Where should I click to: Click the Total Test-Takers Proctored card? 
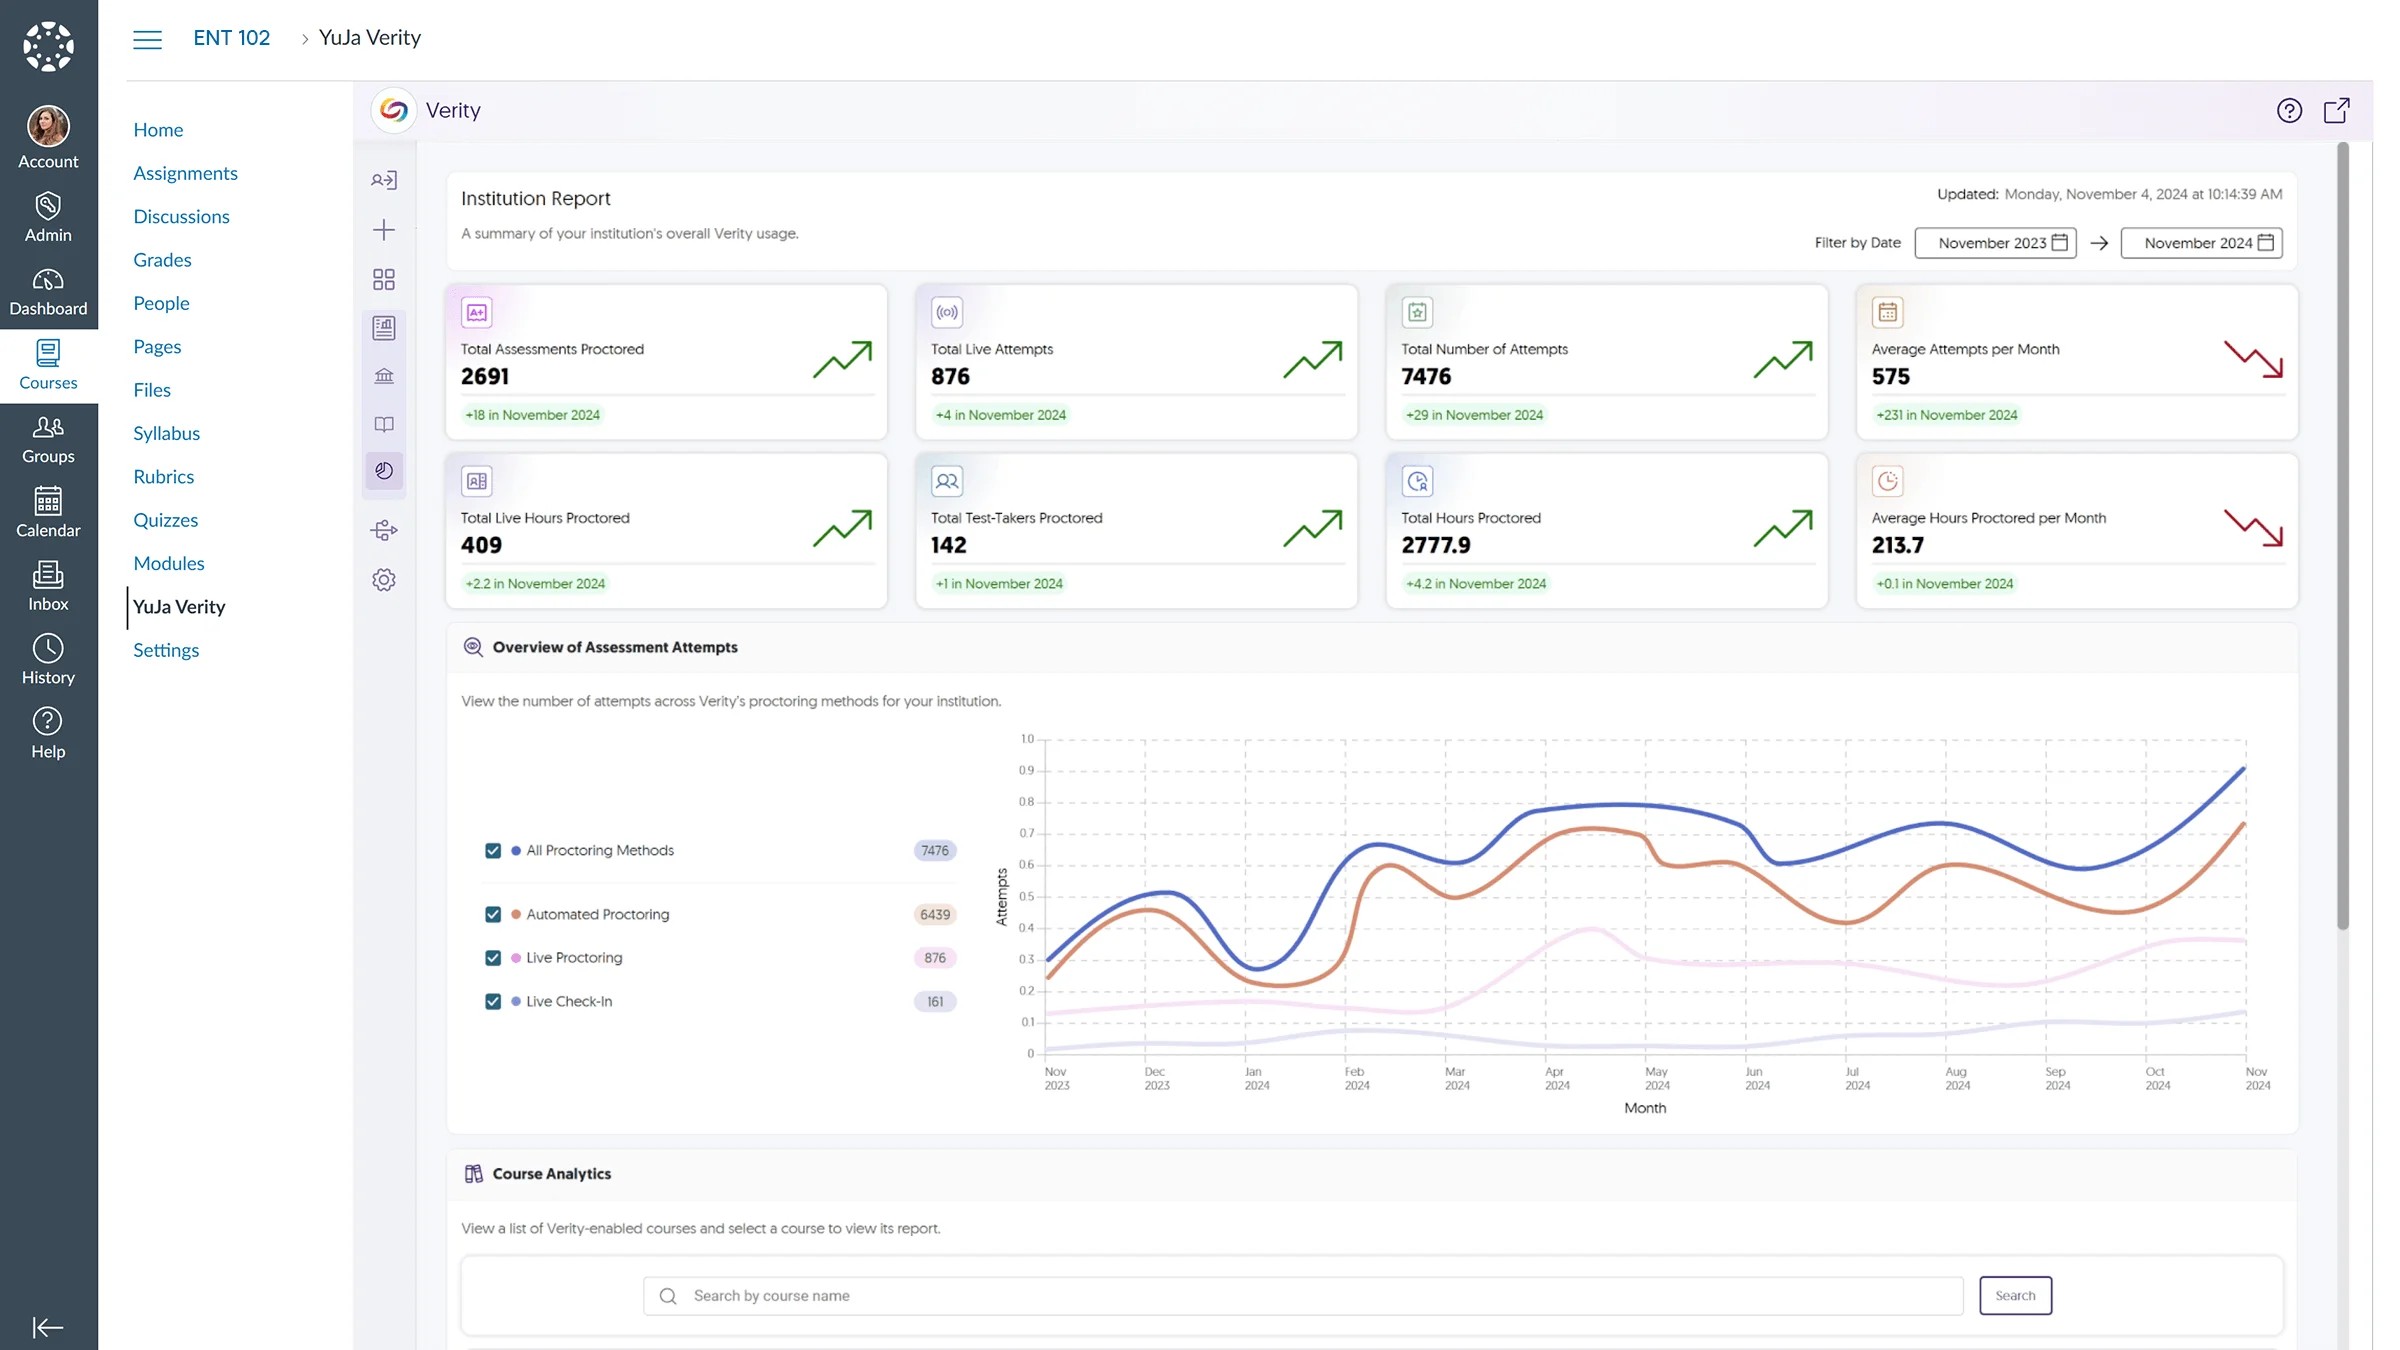(x=1136, y=531)
